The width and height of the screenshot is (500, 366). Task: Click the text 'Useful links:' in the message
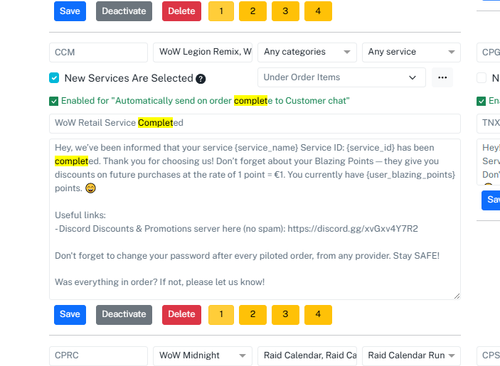[x=80, y=215]
